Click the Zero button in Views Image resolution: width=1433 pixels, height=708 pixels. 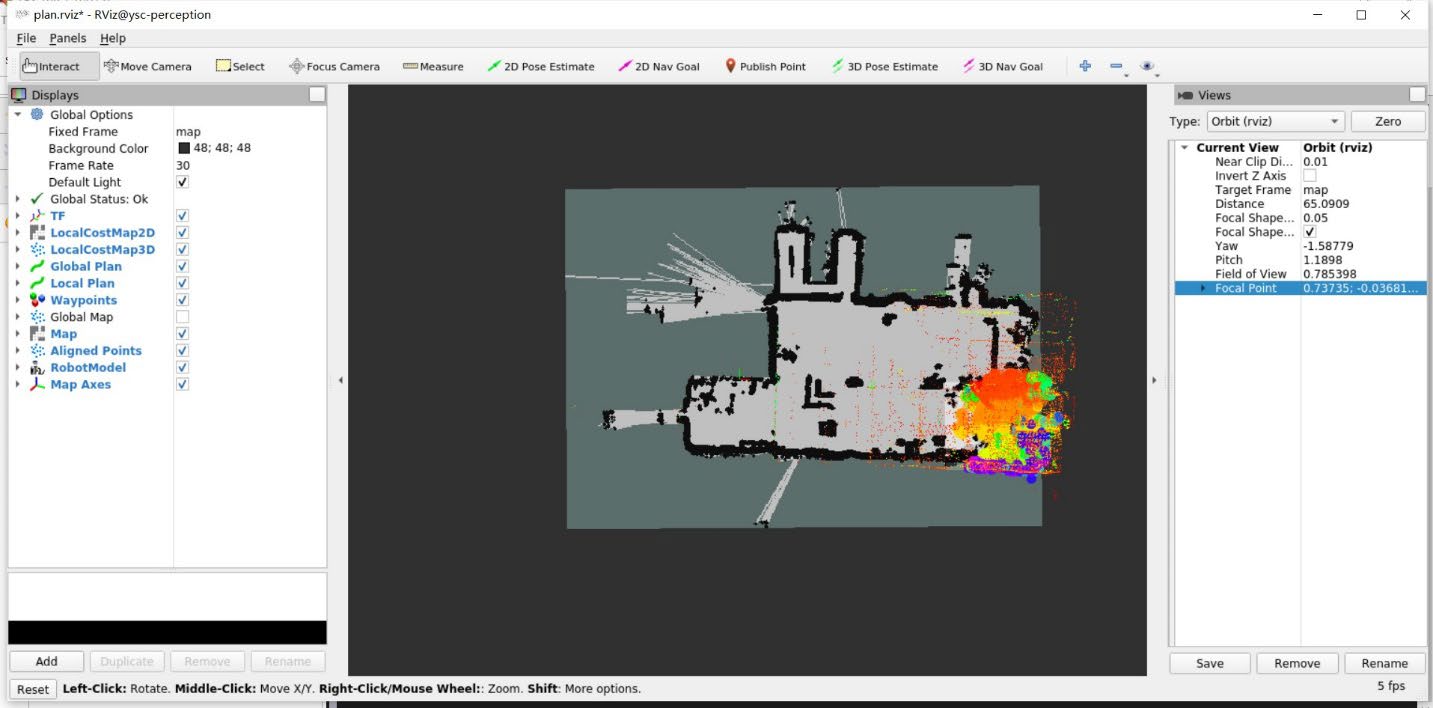coord(1388,121)
